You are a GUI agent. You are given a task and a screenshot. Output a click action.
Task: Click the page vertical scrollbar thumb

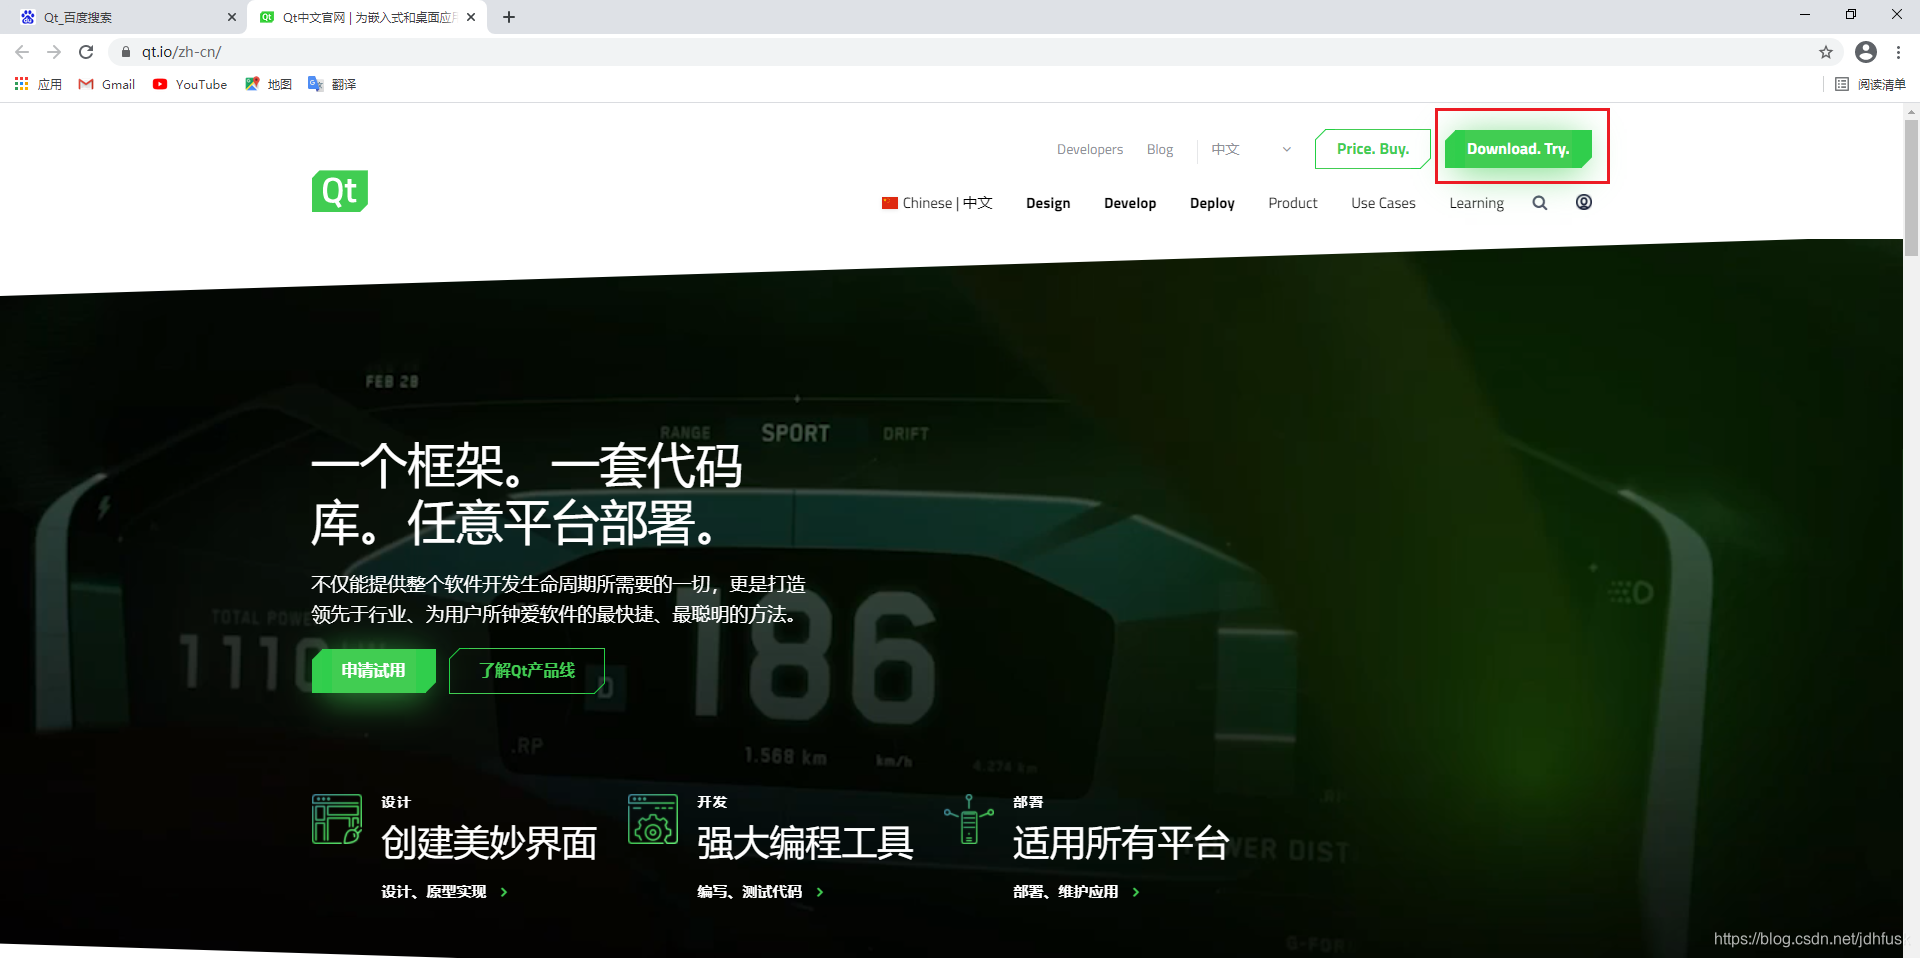(x=1911, y=188)
